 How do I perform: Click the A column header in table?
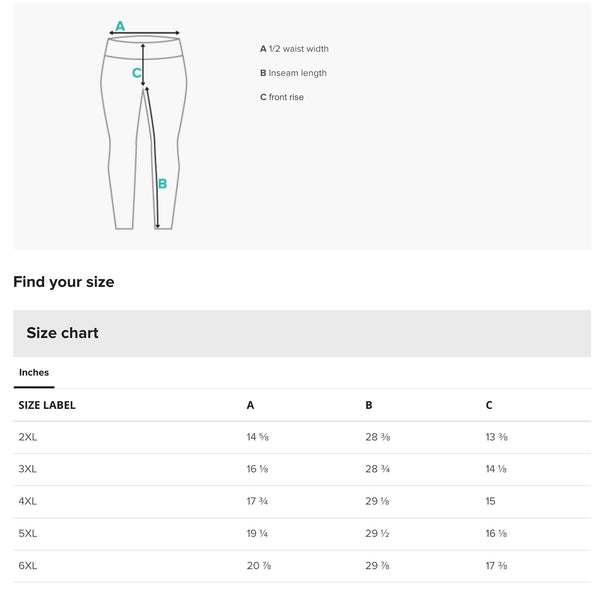point(250,405)
